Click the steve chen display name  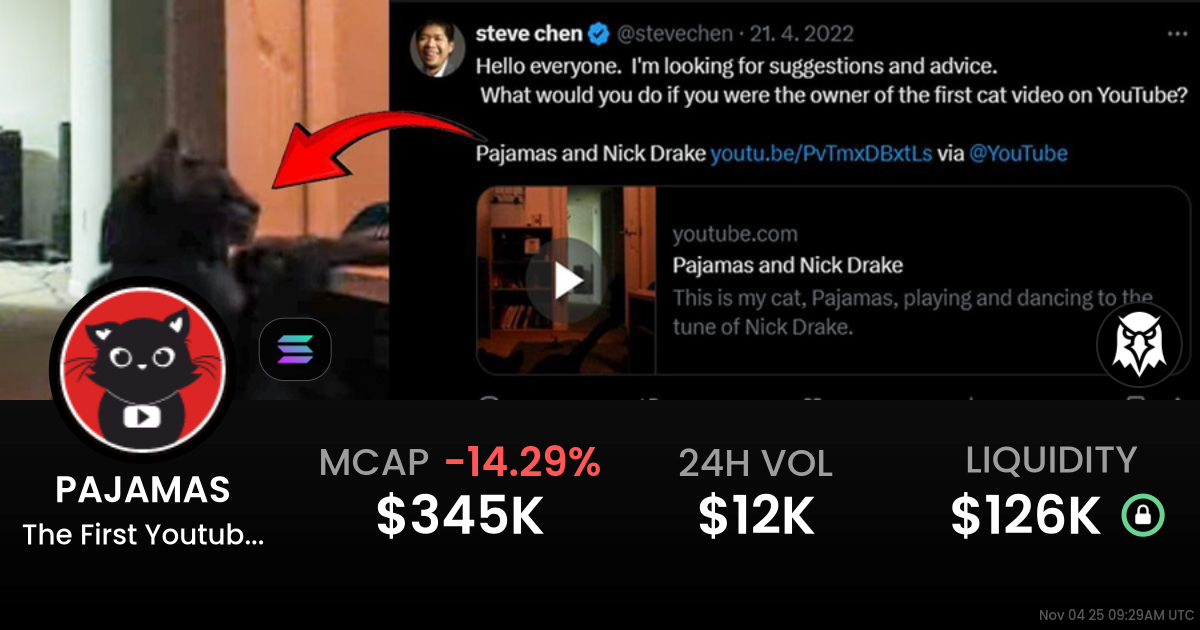(529, 34)
